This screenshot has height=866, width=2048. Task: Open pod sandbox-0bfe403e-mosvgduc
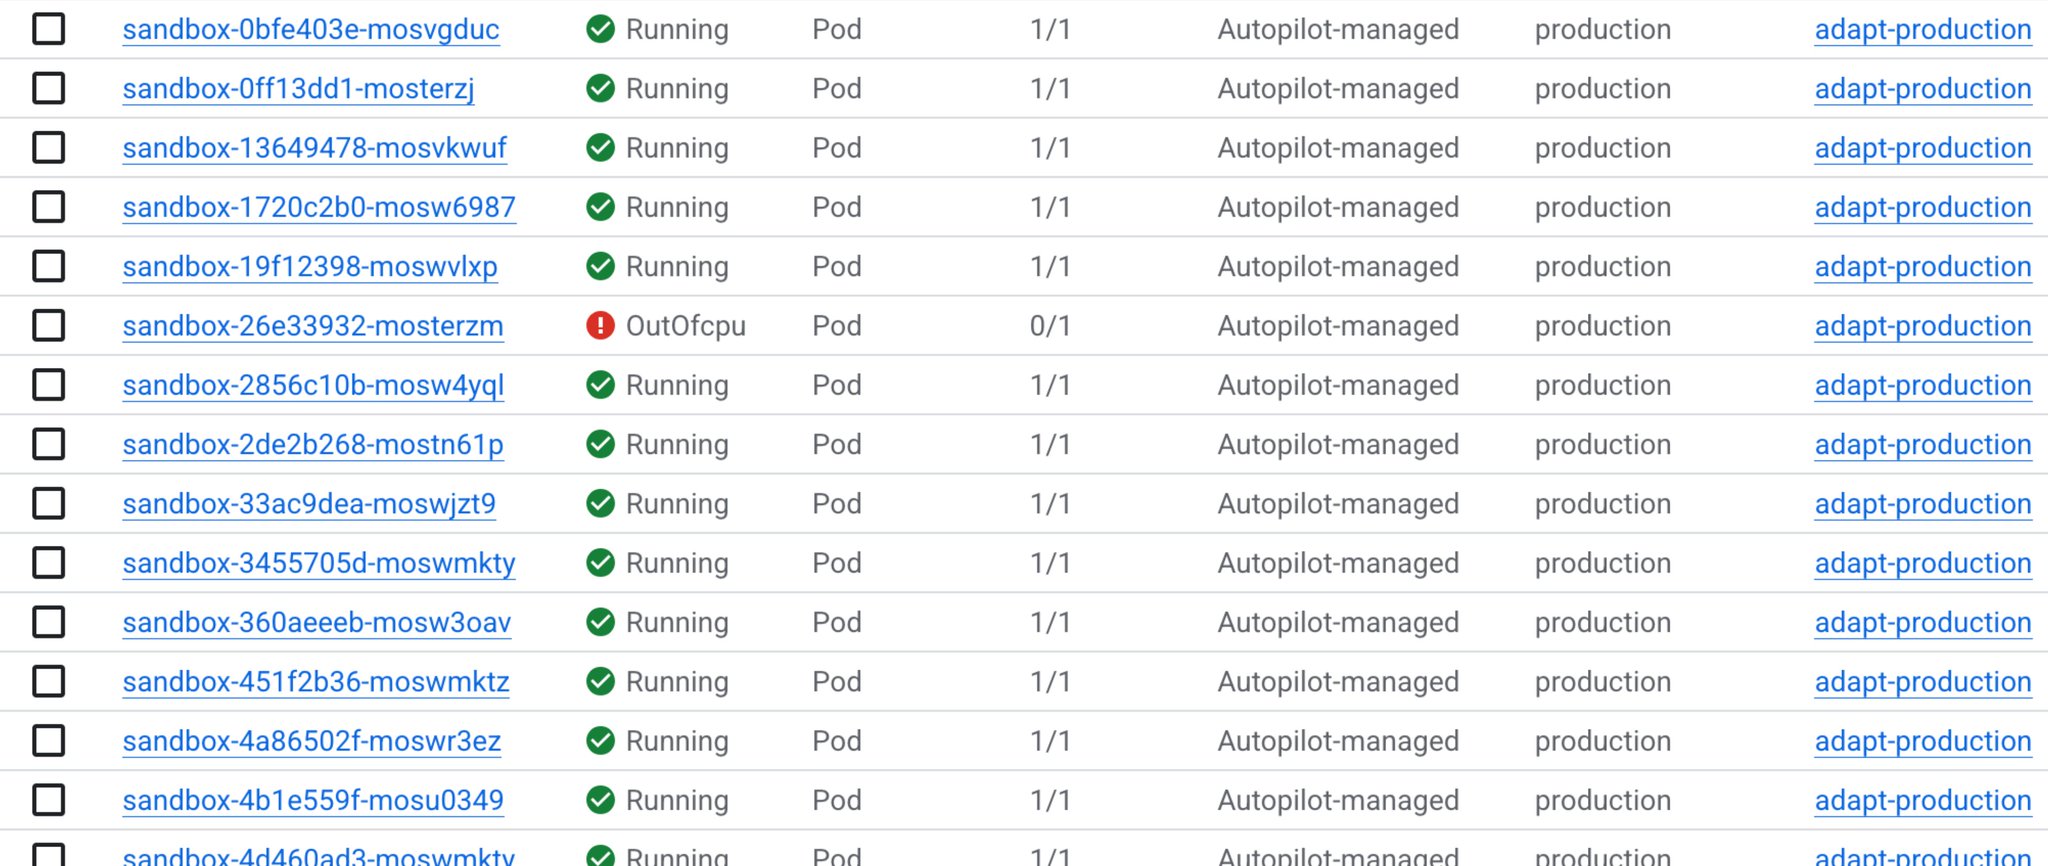tap(311, 30)
